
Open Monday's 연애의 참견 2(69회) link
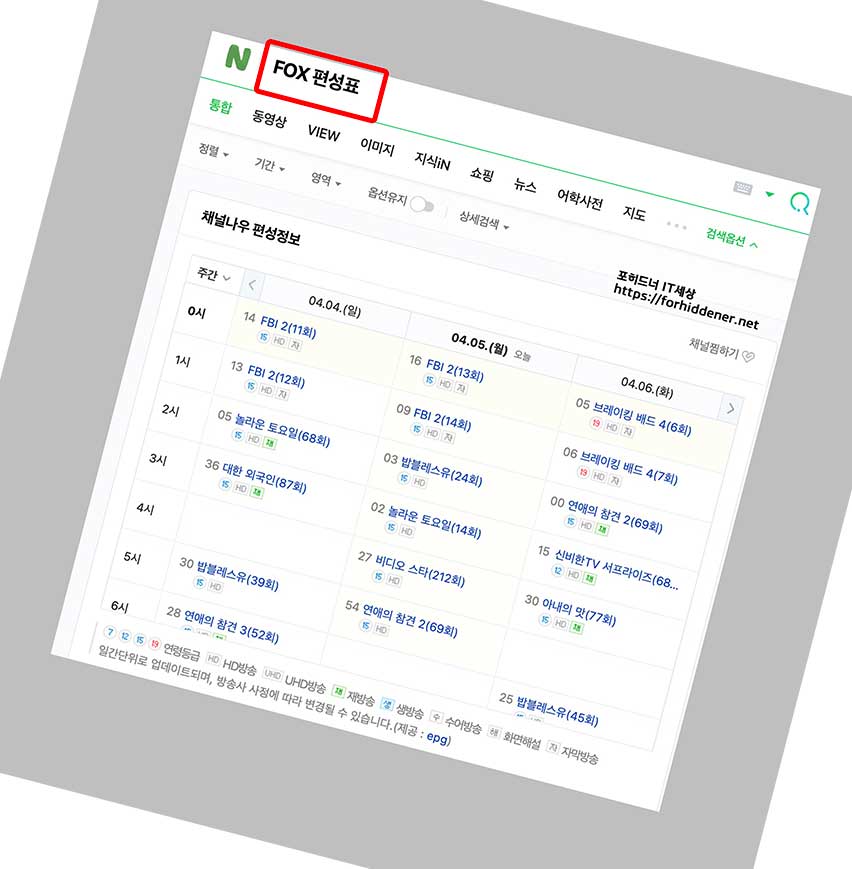(409, 620)
